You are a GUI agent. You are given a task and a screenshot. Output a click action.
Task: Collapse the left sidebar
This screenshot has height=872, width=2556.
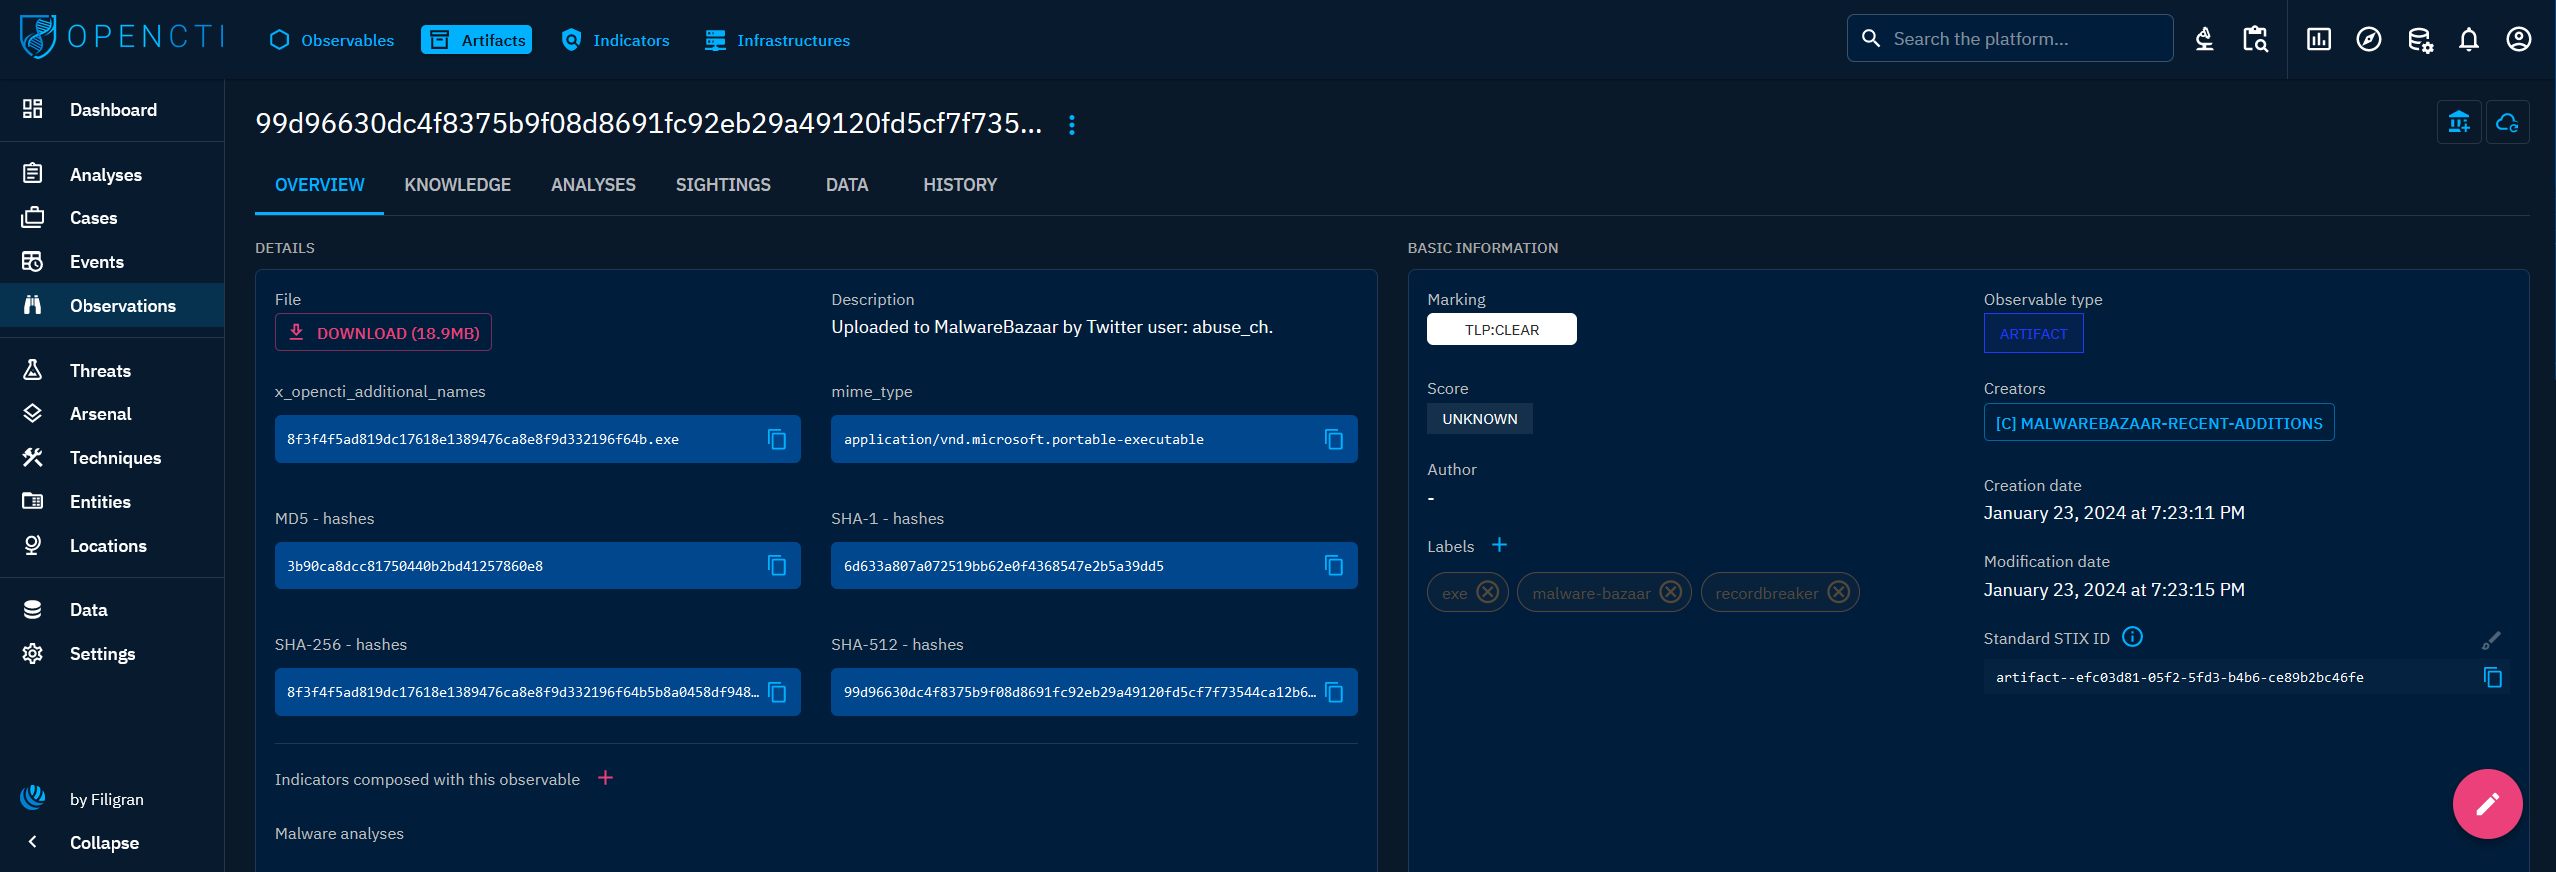pos(104,842)
